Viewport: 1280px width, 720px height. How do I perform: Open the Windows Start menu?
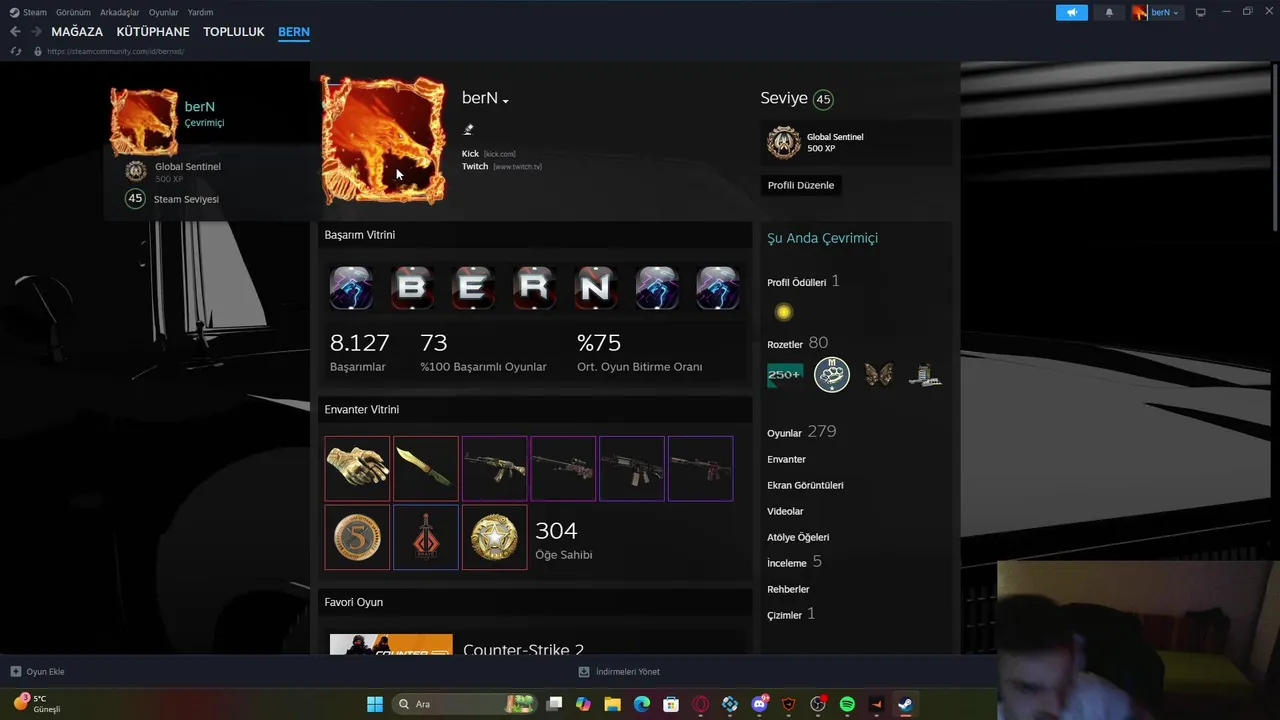(x=375, y=704)
